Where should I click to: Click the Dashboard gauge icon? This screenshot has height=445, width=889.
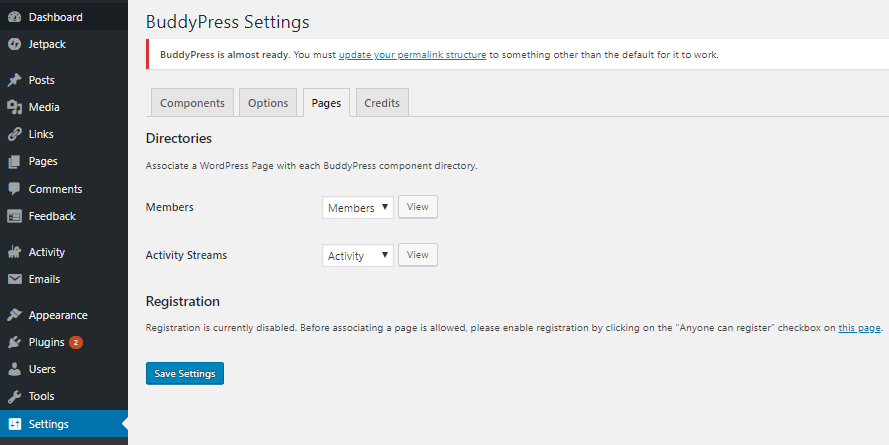pos(14,17)
